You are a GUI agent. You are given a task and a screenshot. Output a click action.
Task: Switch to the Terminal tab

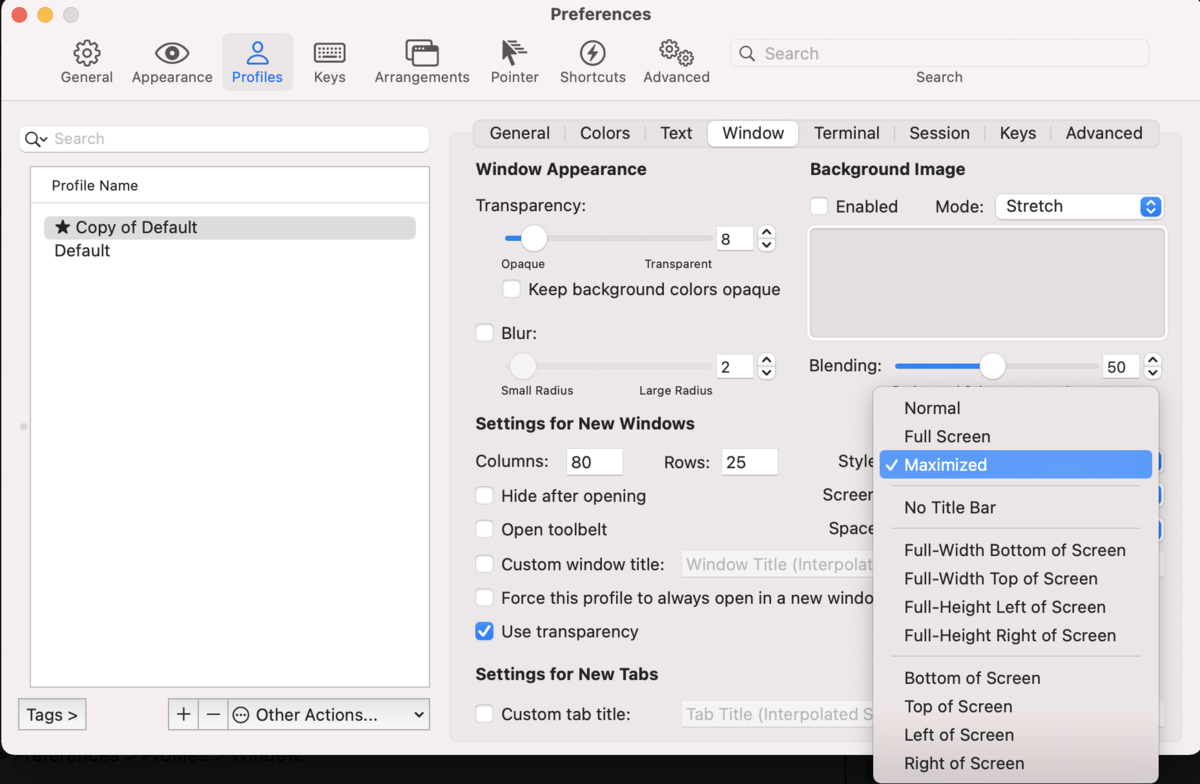847,133
